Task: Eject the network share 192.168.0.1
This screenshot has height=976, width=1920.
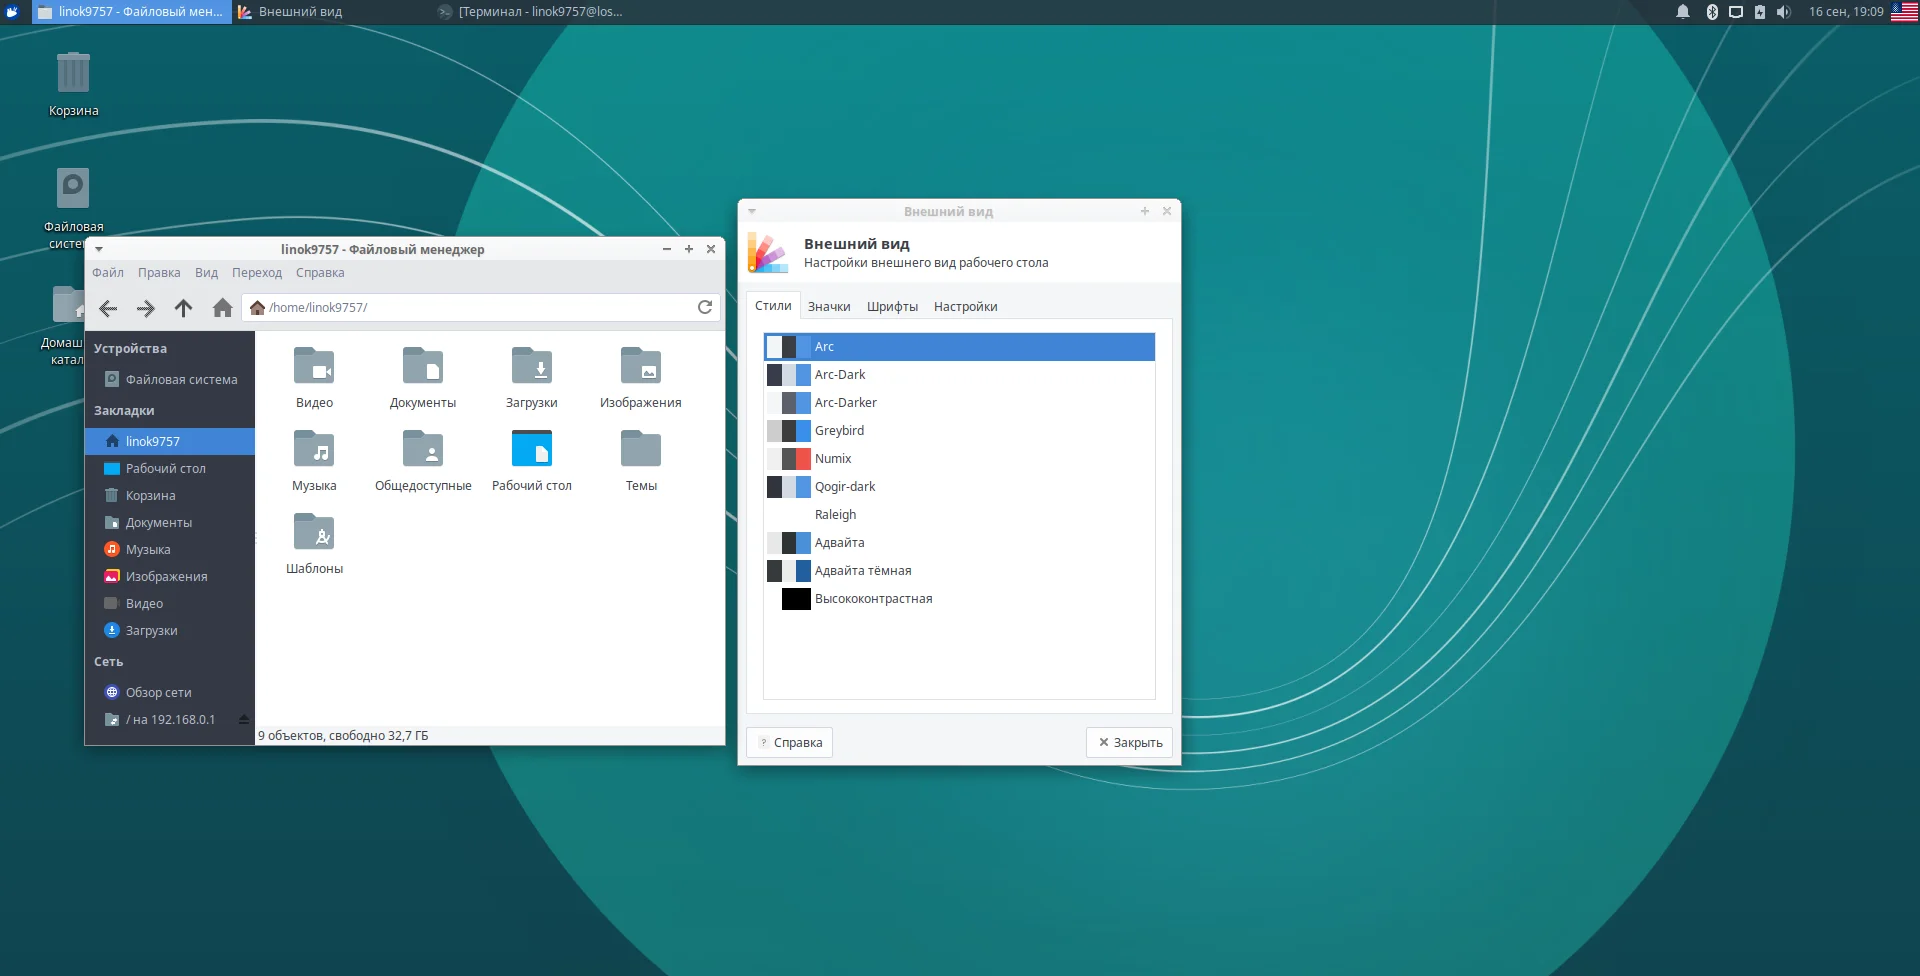Action: (244, 719)
